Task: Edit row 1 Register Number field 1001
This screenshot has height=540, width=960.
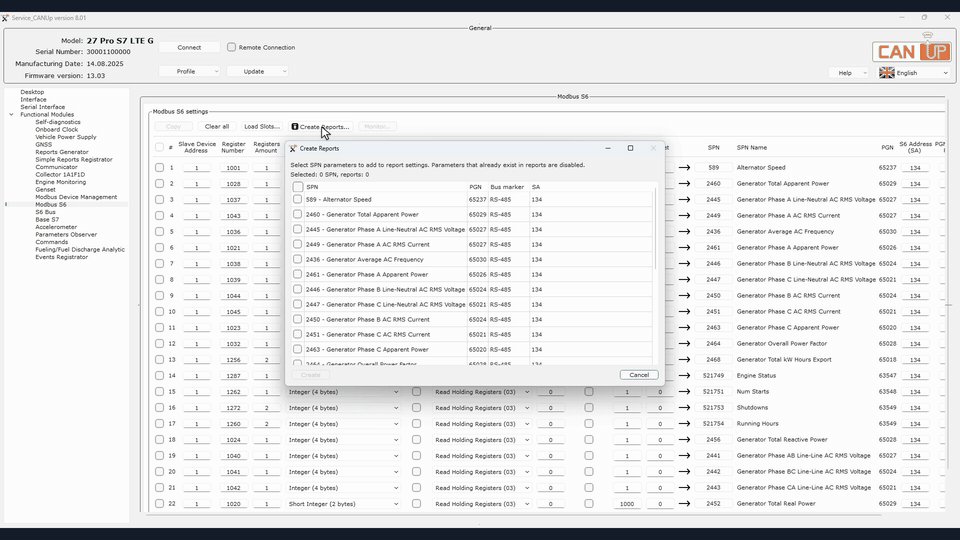Action: coord(233,168)
